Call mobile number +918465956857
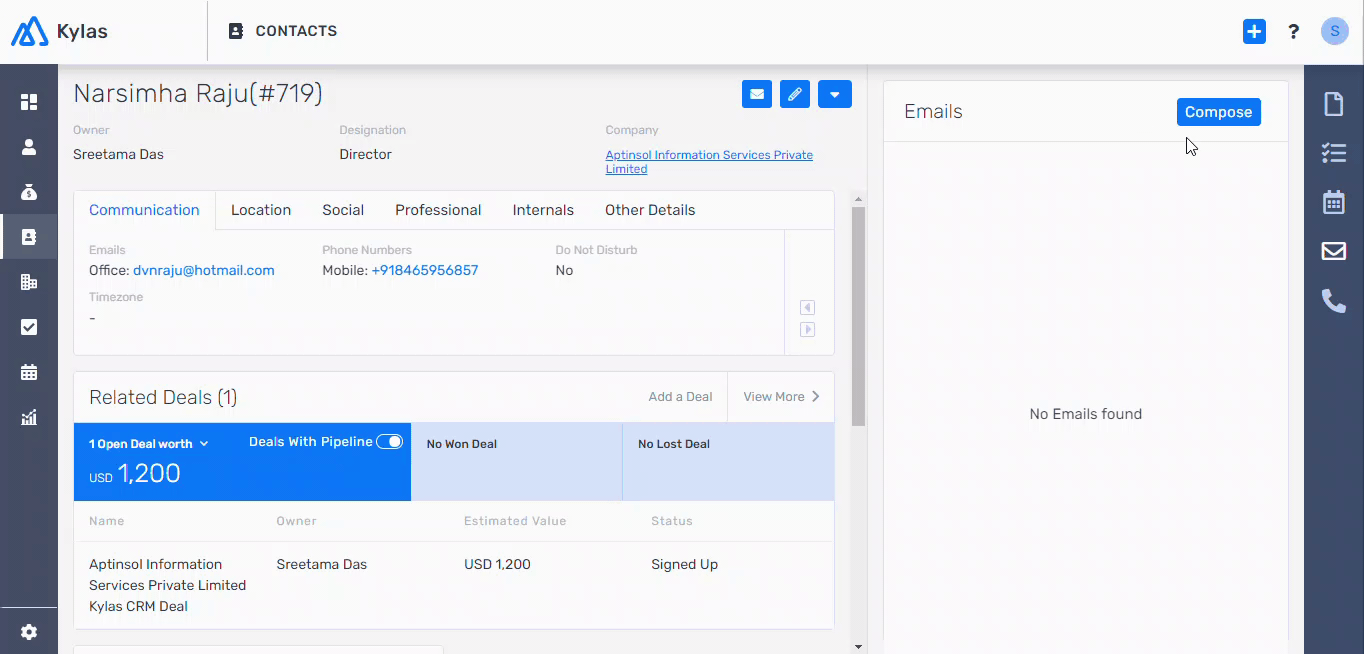1364x654 pixels. 425,270
